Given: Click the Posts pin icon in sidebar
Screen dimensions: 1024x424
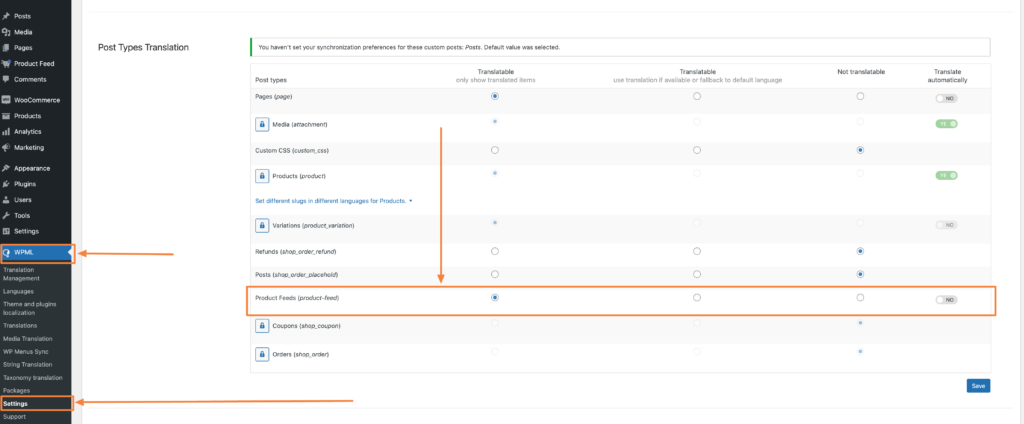Looking at the screenshot, I should 6,16.
